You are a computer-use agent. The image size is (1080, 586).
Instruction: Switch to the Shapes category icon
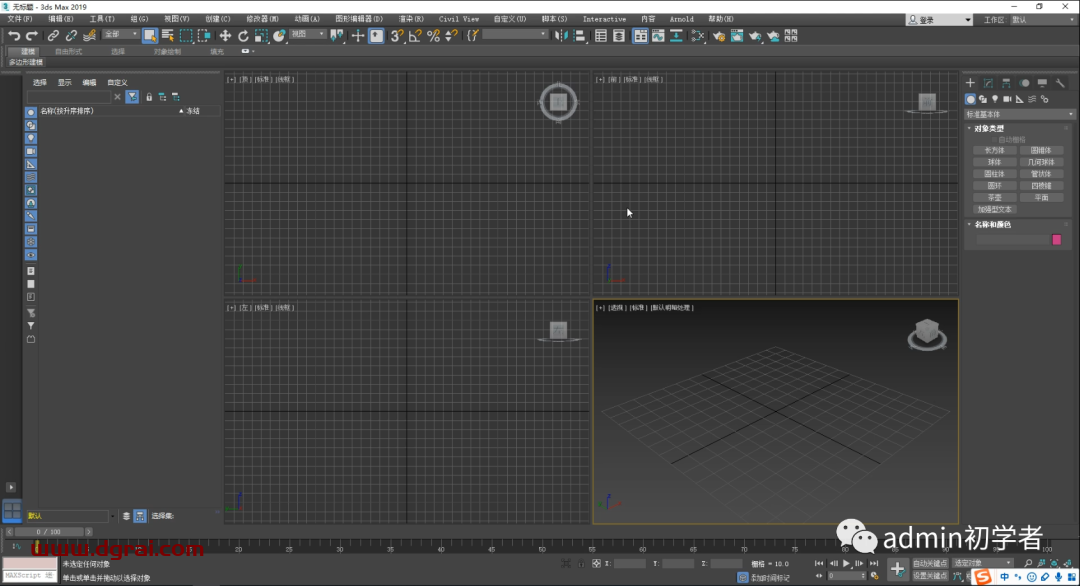coord(983,99)
